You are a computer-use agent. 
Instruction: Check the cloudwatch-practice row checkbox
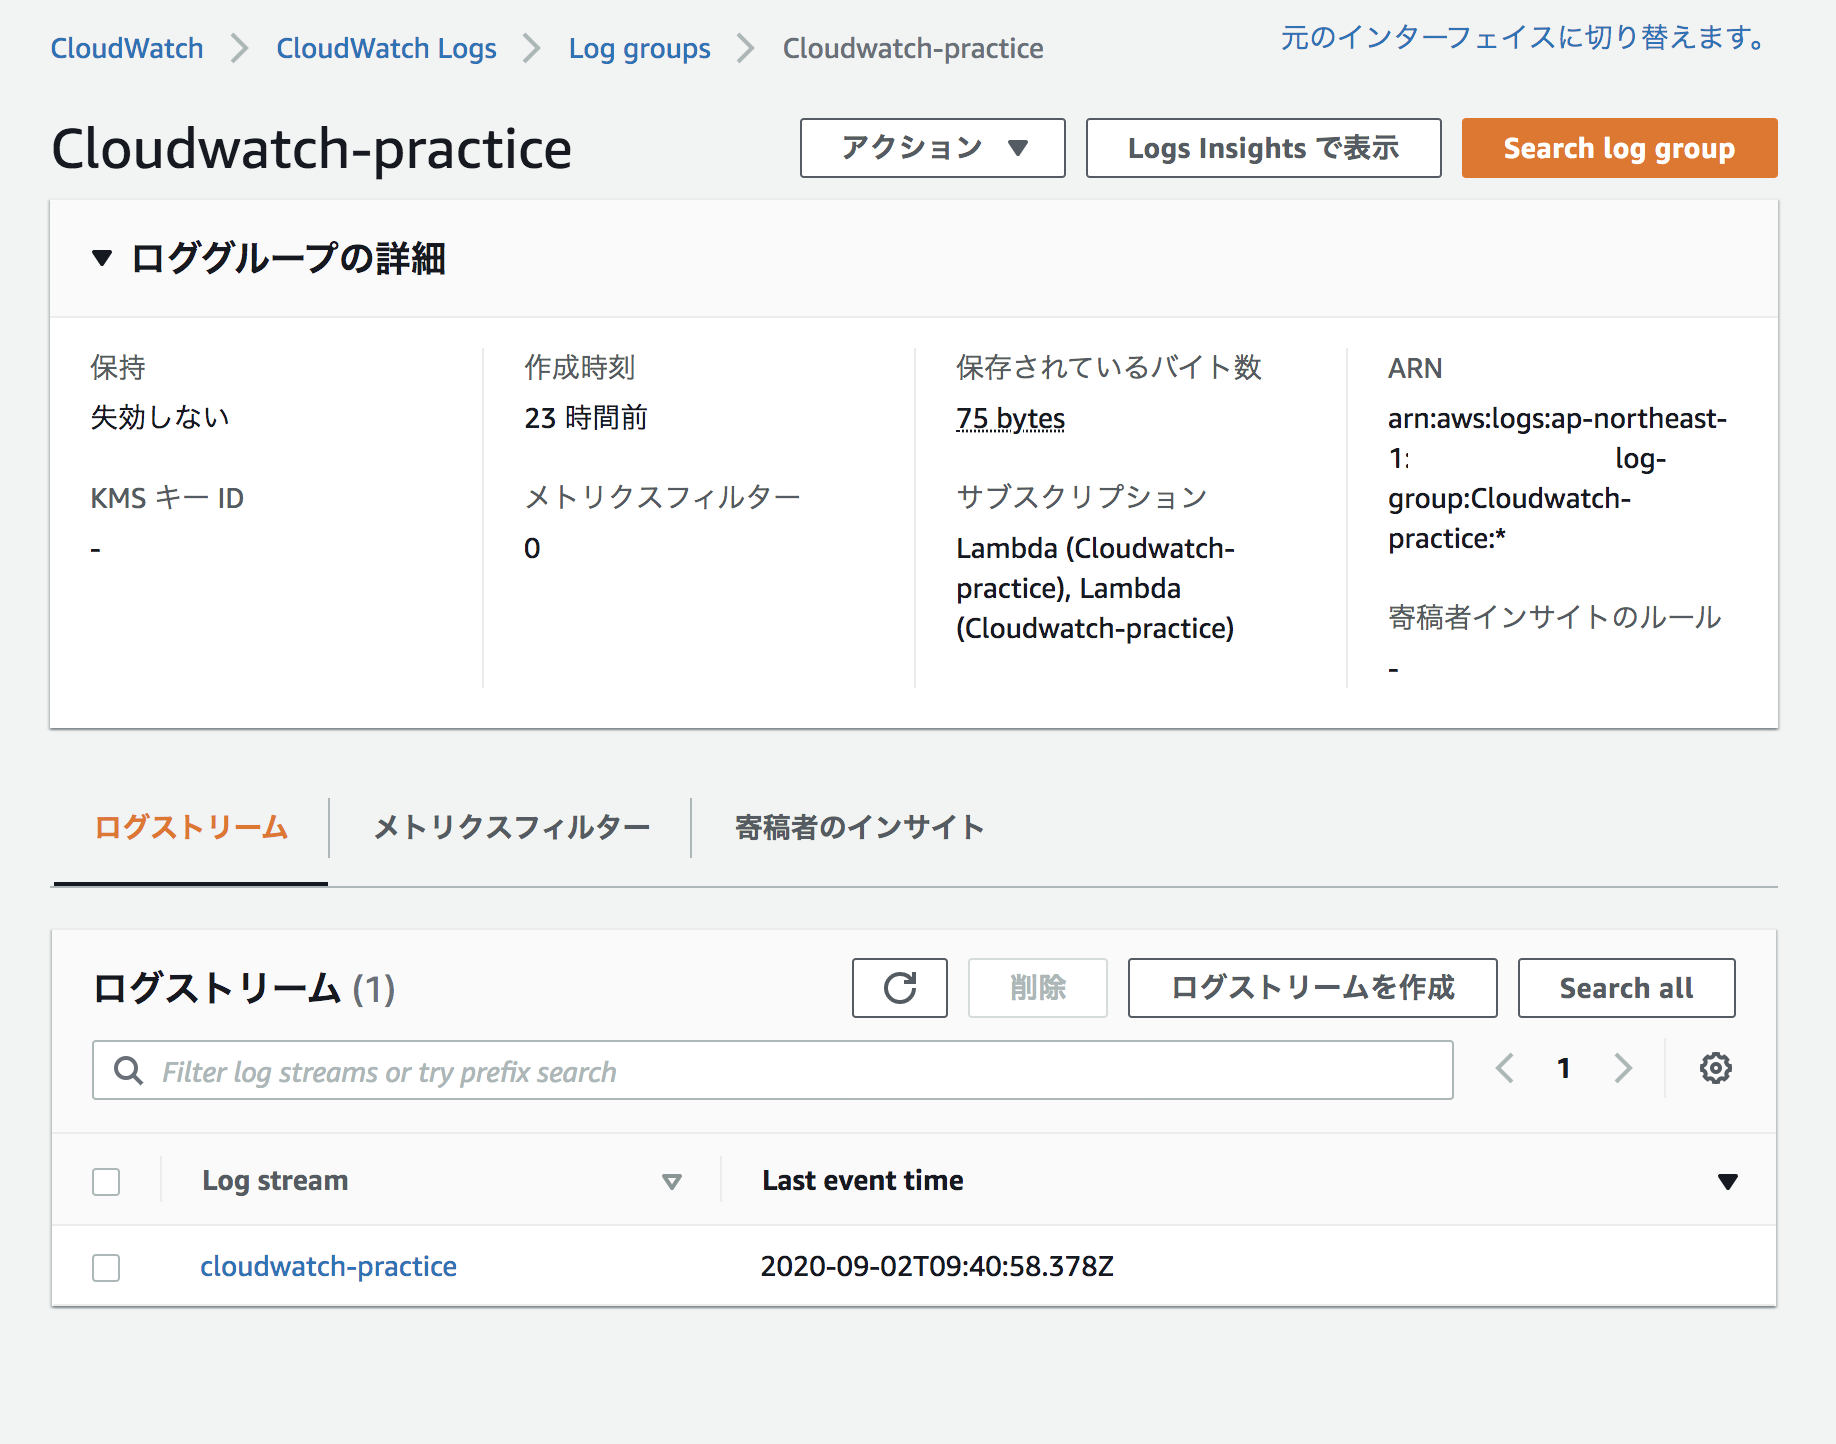pyautogui.click(x=105, y=1266)
